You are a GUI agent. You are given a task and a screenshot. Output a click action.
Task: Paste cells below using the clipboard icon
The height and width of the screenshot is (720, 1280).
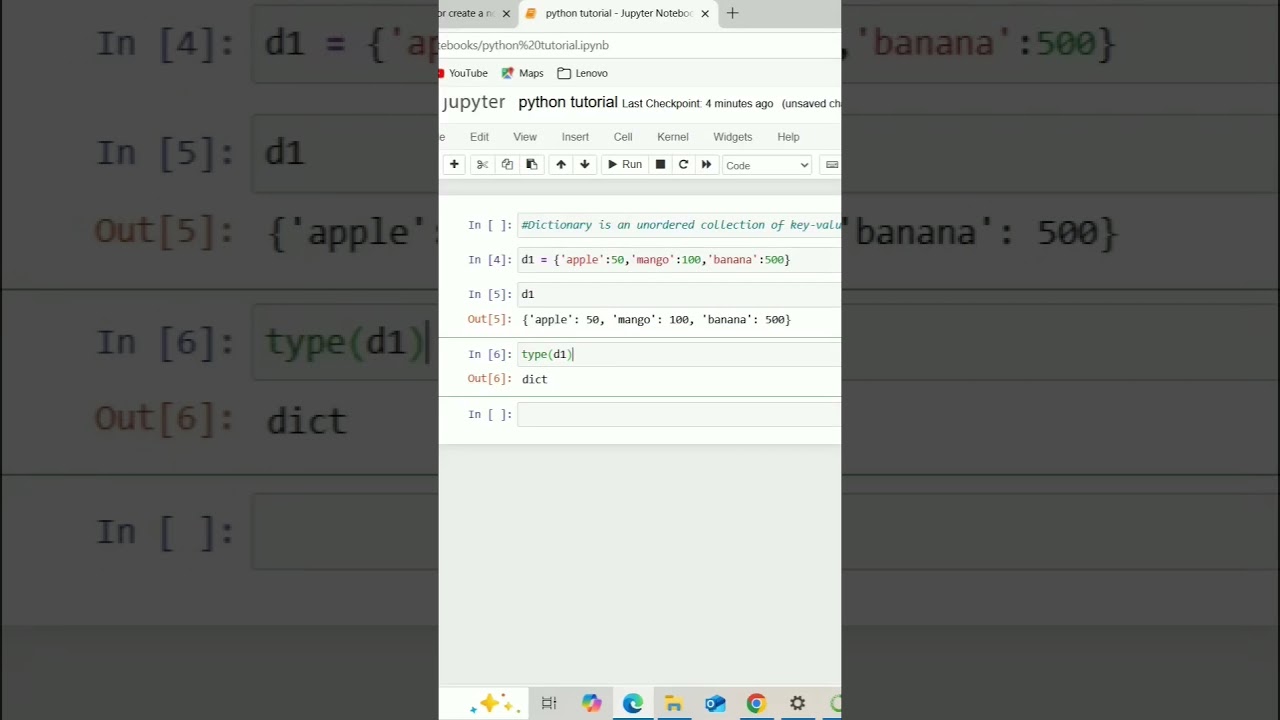[x=531, y=165]
